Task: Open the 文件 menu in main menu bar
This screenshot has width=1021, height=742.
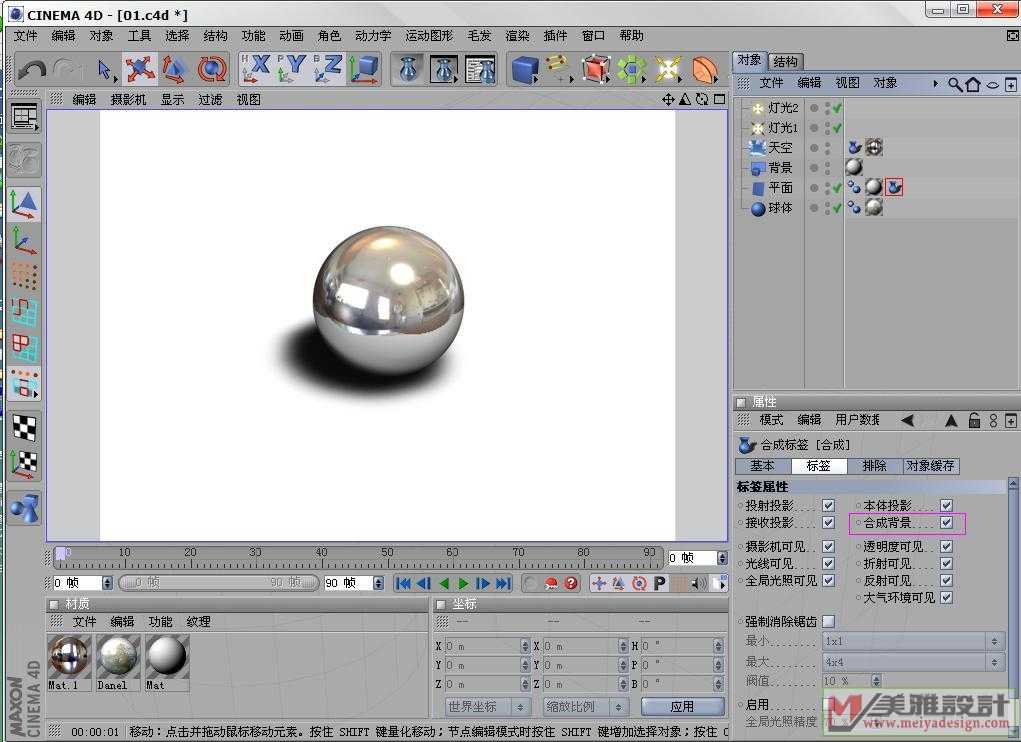Action: tap(25, 36)
